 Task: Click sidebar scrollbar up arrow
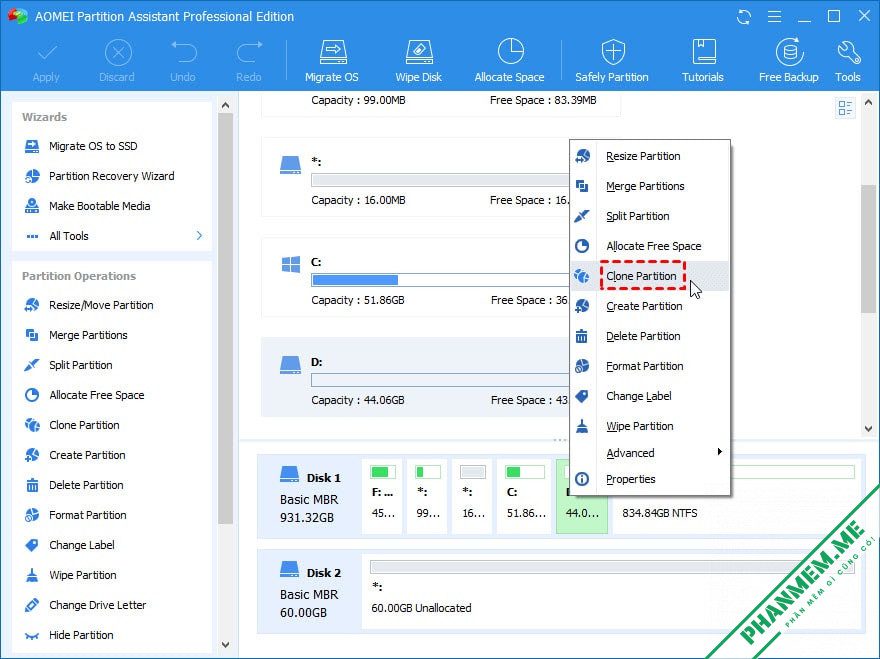click(x=226, y=105)
